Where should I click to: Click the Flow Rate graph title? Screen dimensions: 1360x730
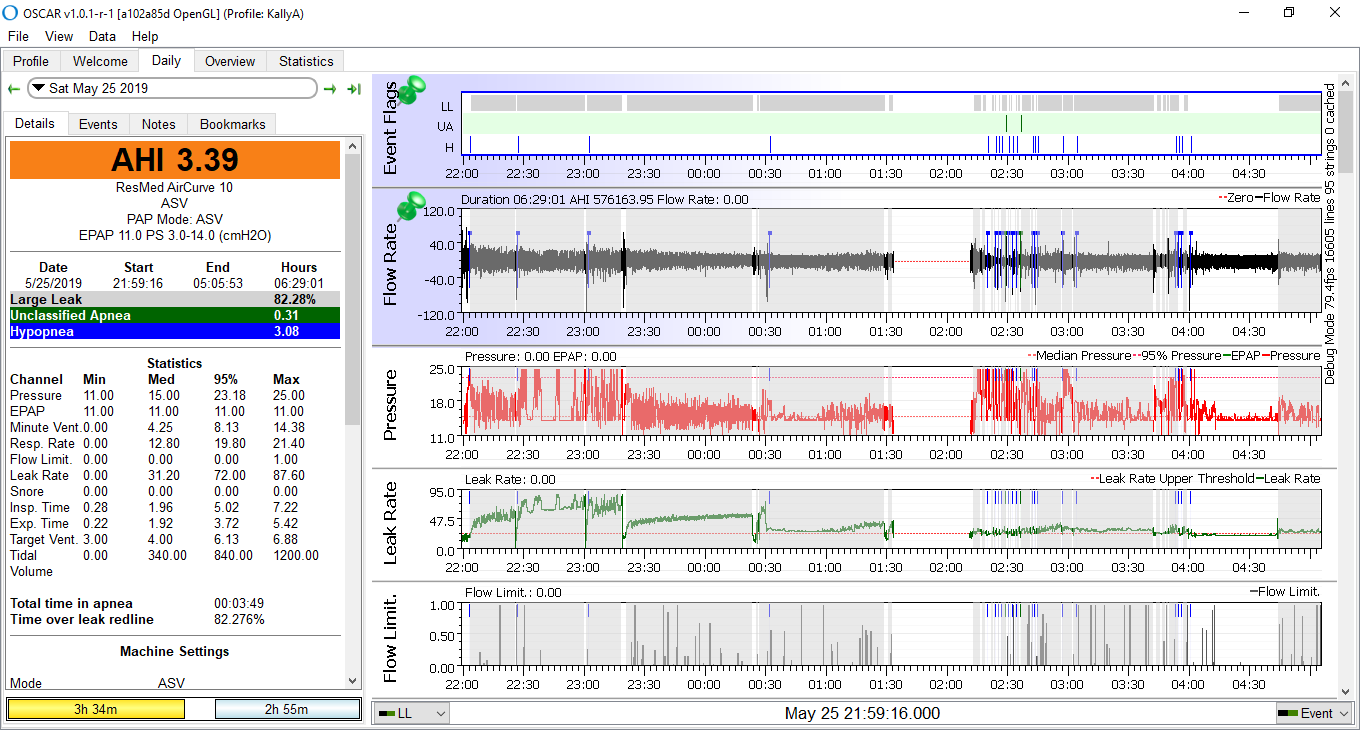[390, 265]
